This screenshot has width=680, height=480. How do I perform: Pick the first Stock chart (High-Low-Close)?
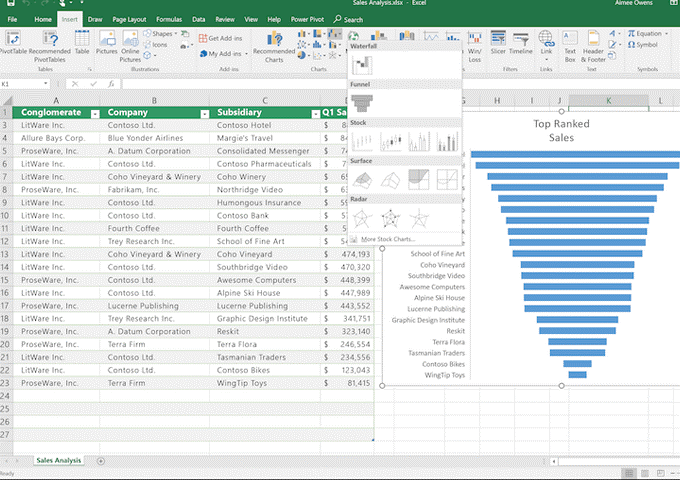tap(364, 141)
